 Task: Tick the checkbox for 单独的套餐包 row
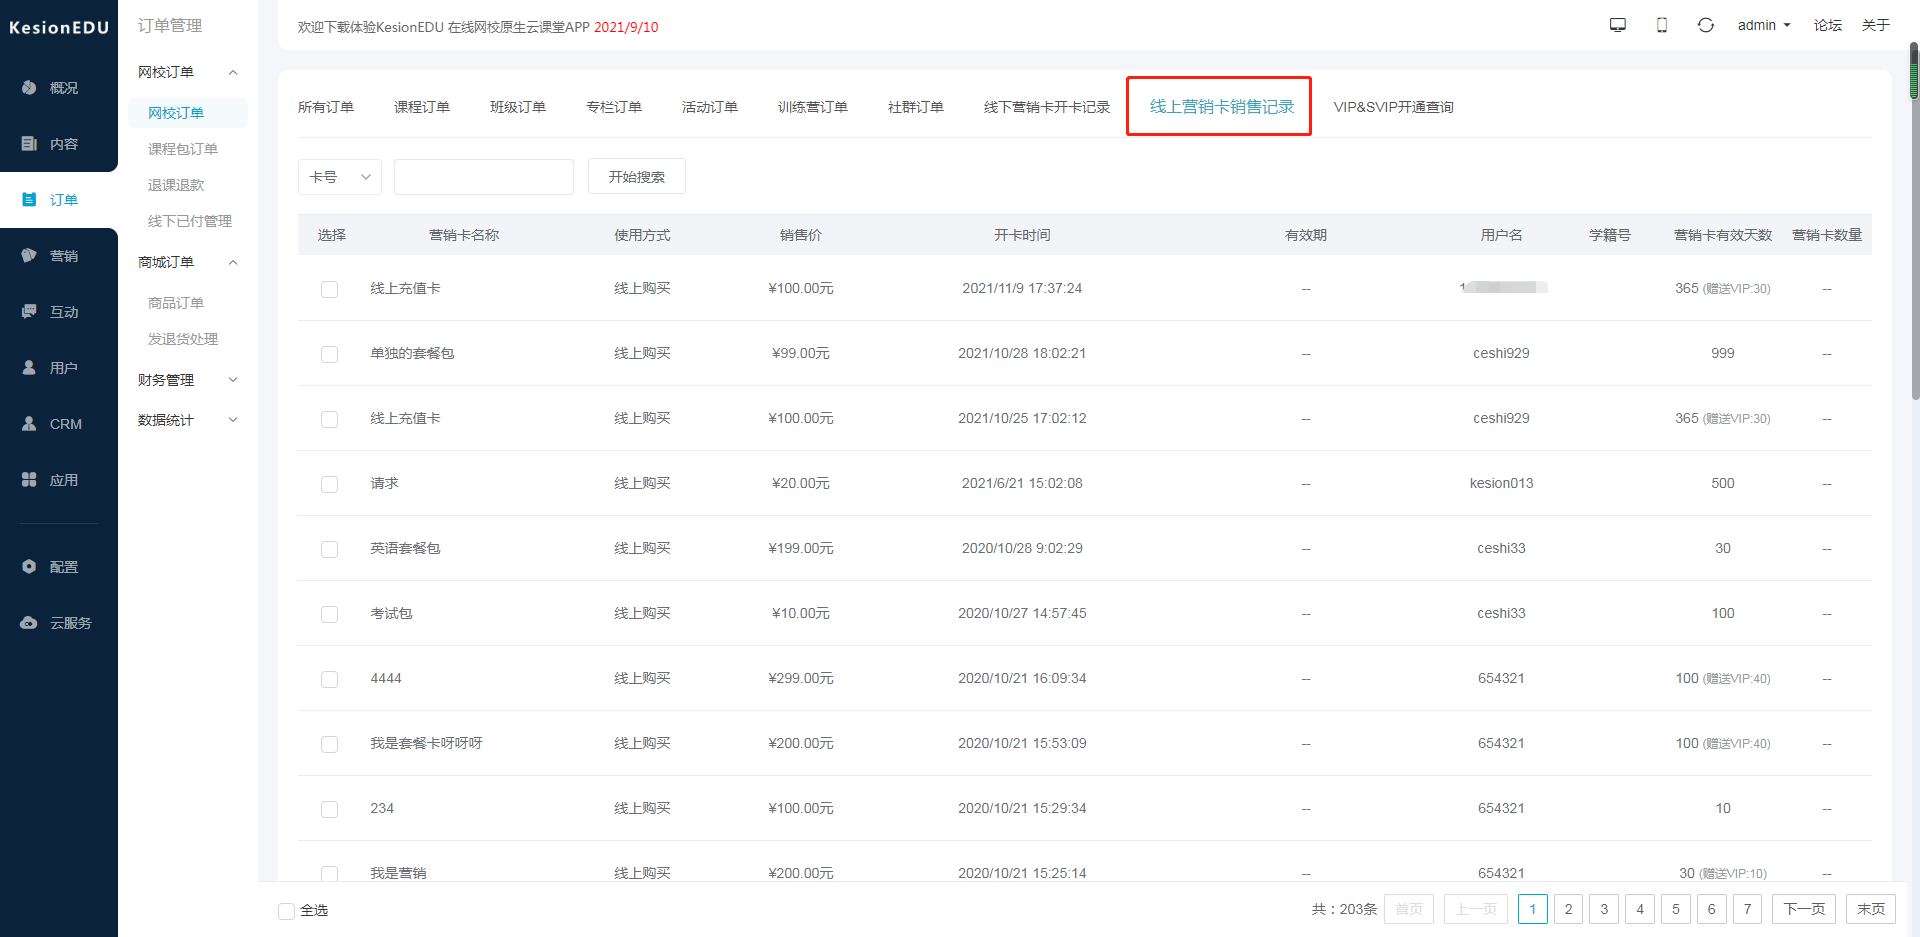(x=329, y=354)
